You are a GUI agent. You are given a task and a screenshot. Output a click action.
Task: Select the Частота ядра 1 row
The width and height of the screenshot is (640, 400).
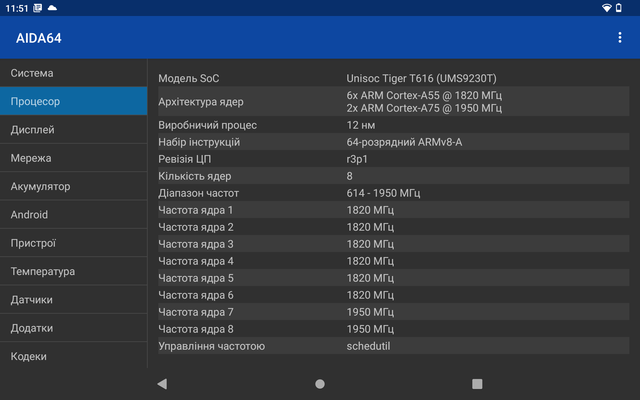pos(393,210)
